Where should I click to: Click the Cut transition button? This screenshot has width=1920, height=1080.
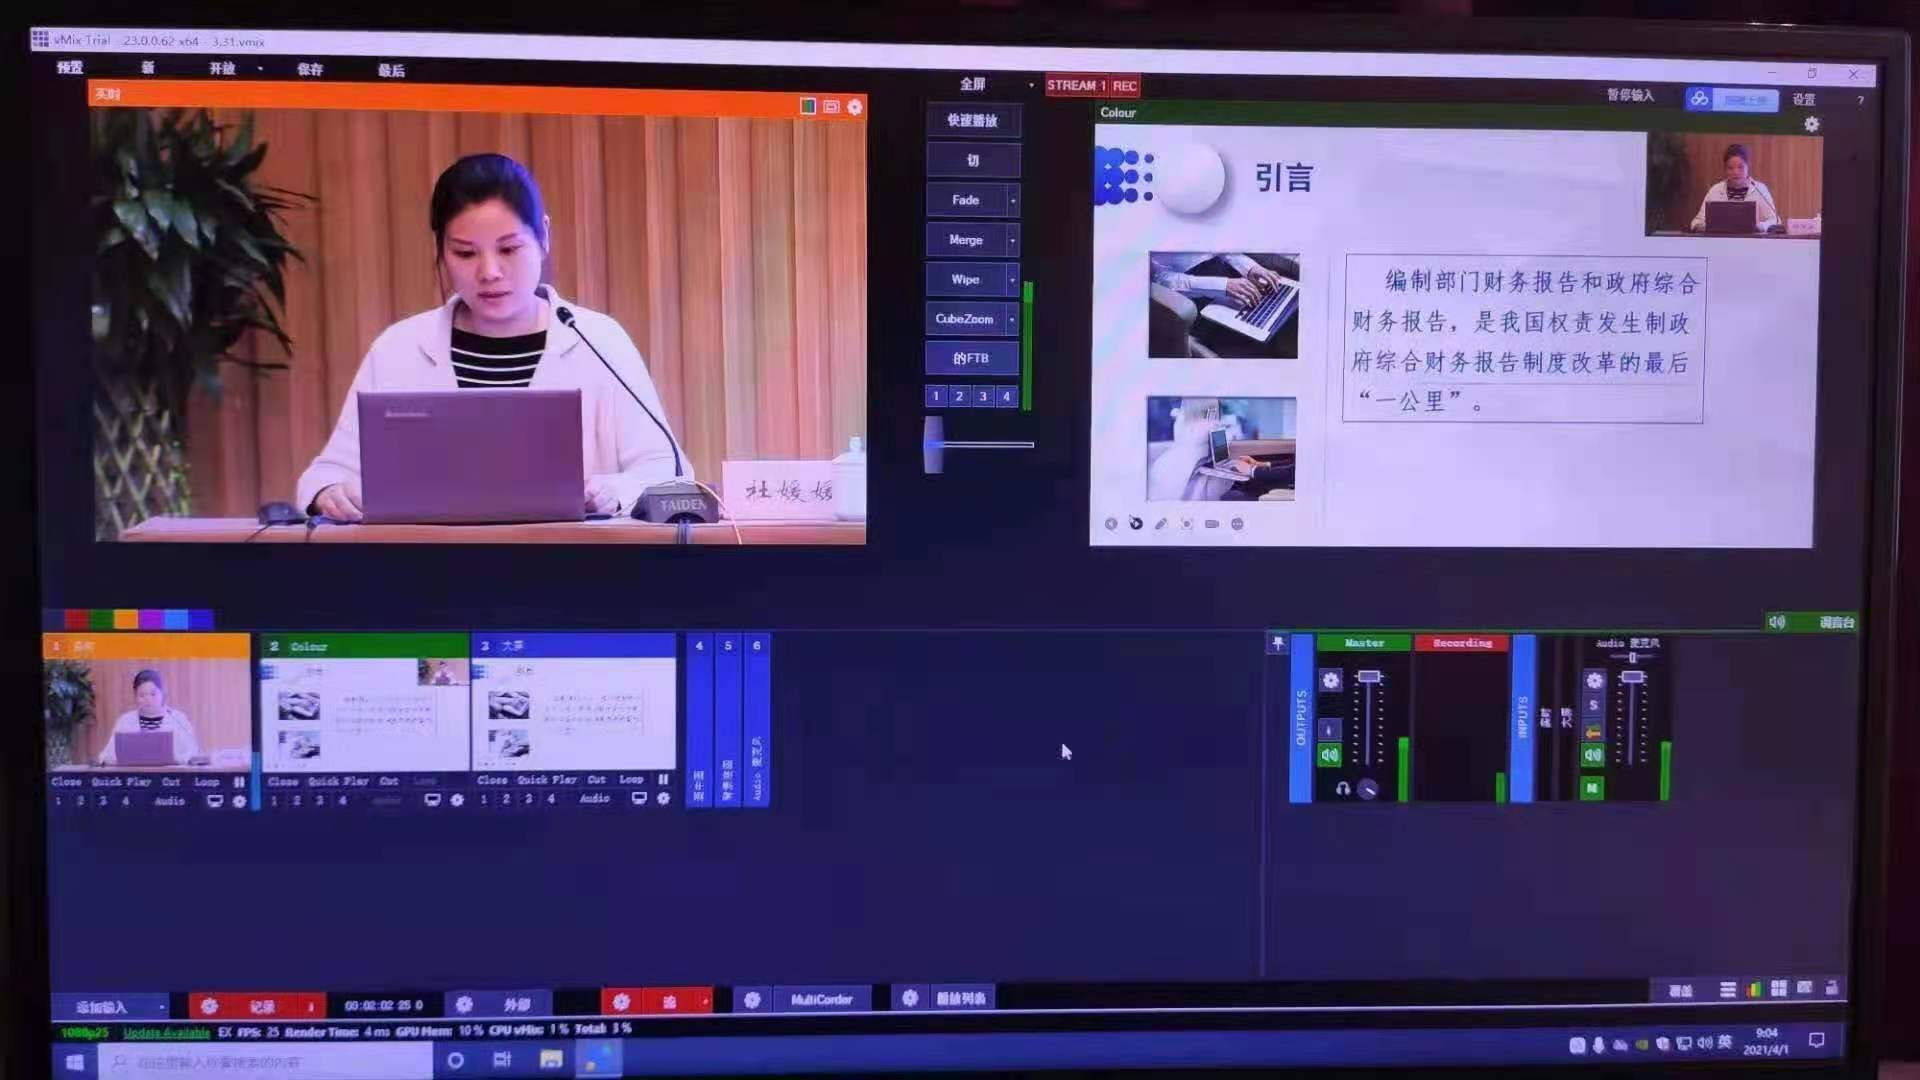[x=973, y=160]
